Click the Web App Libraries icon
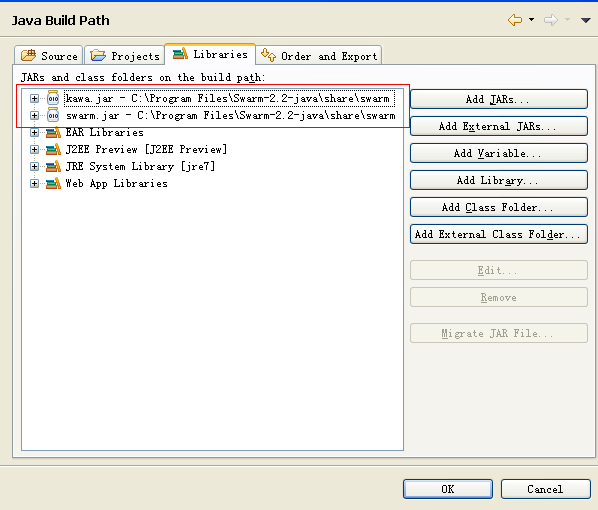This screenshot has height=510, width=598. pyautogui.click(x=53, y=183)
